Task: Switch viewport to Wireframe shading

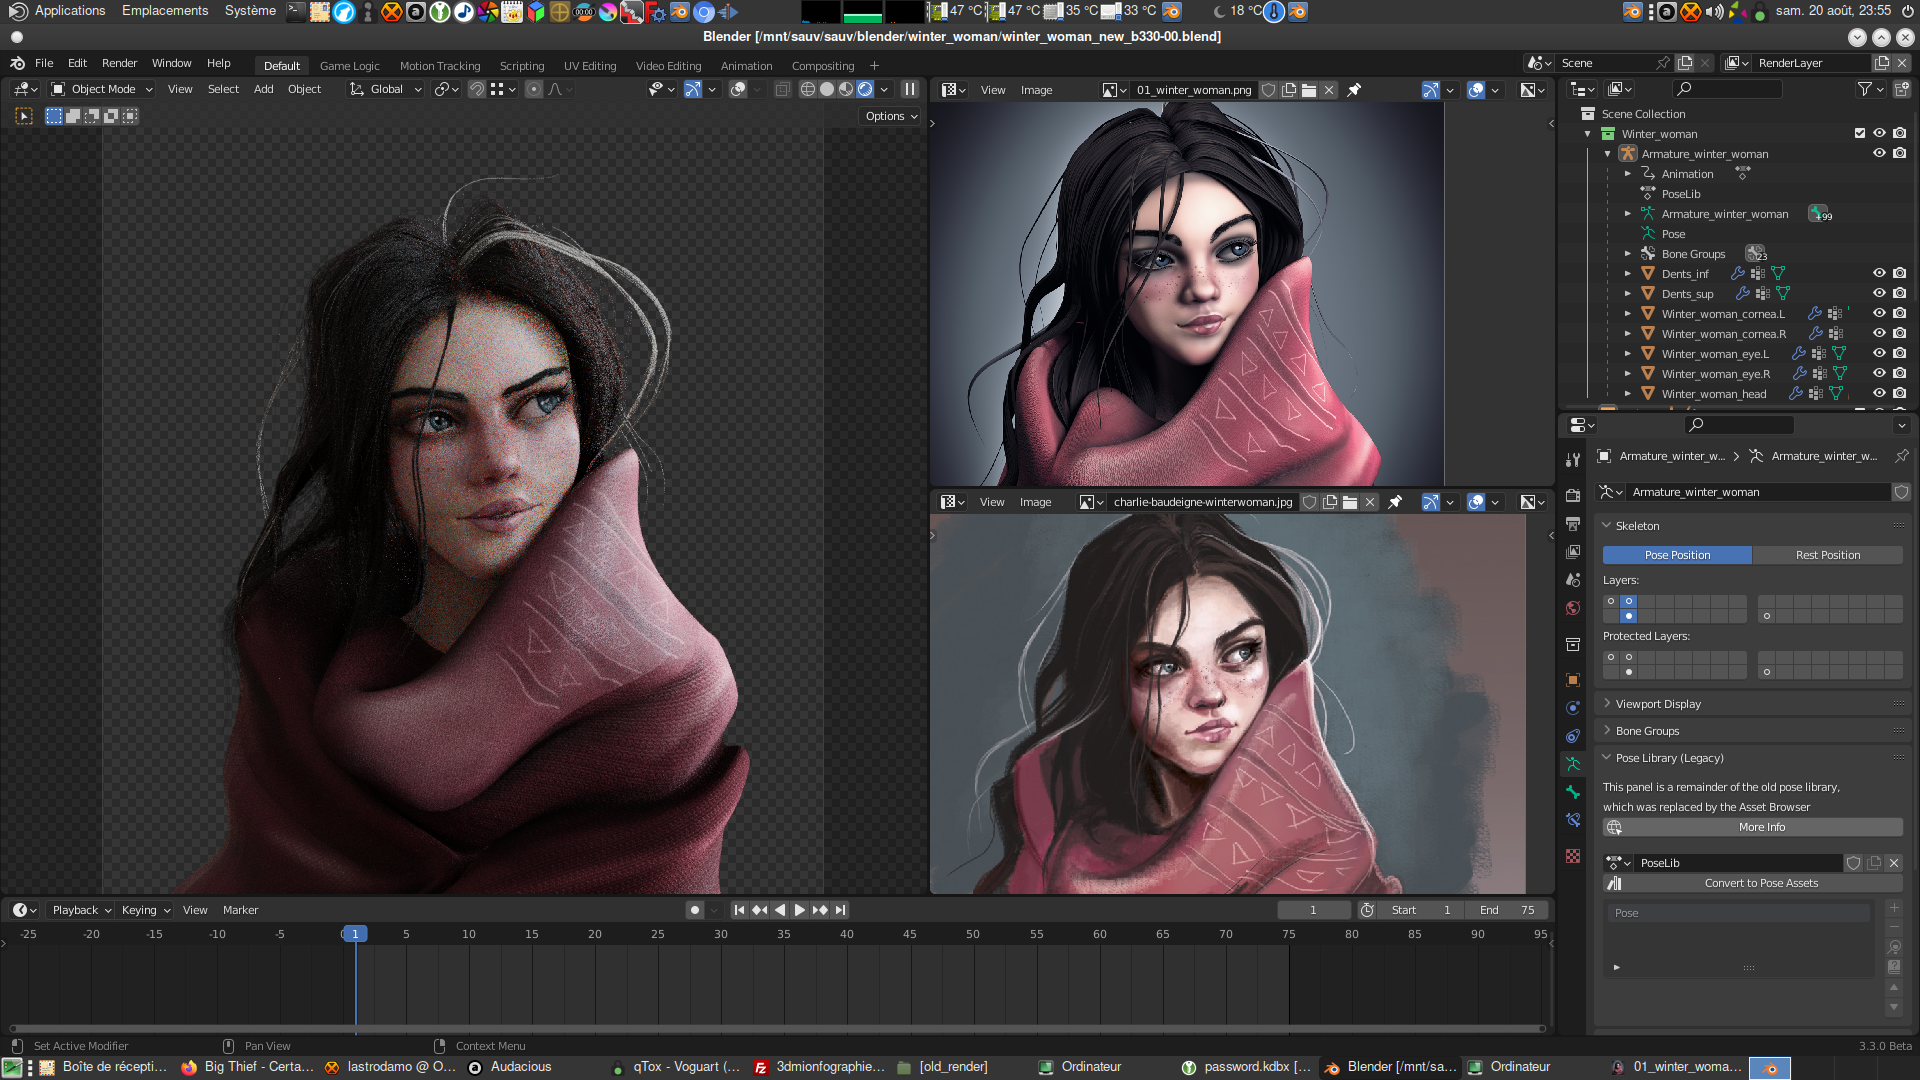Action: (x=808, y=89)
